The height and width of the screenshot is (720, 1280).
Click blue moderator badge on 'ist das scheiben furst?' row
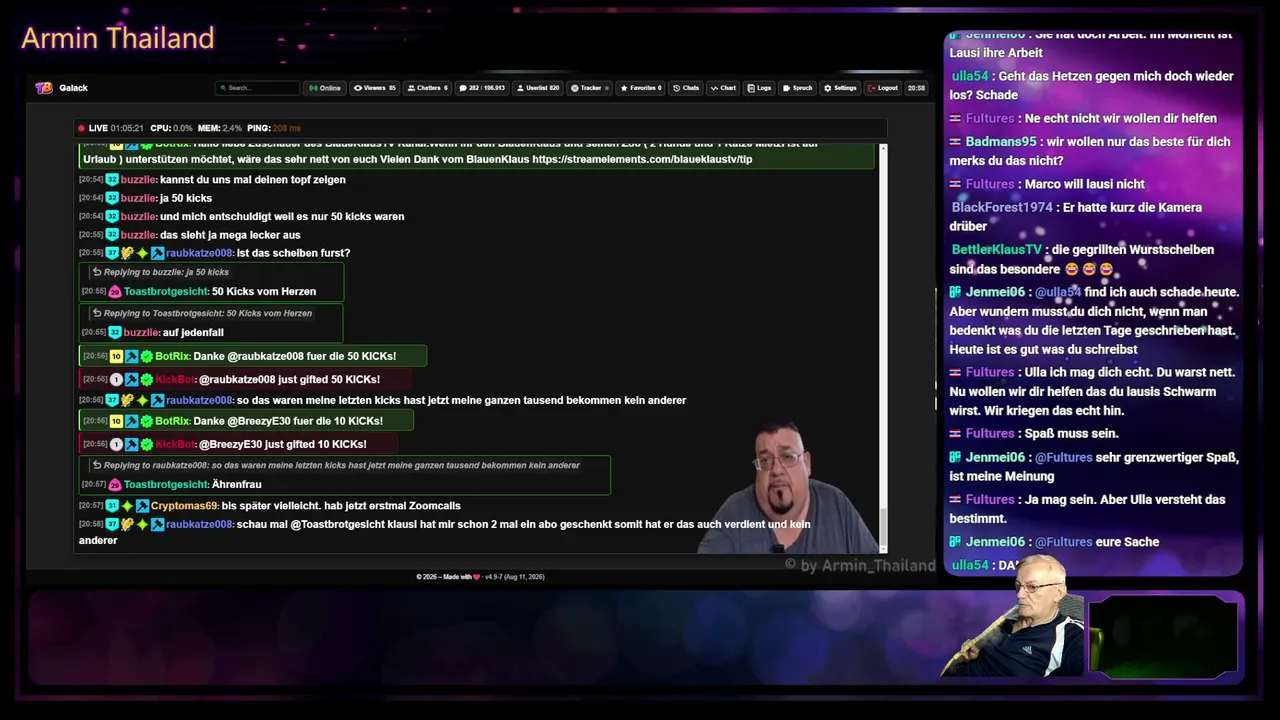tap(158, 253)
